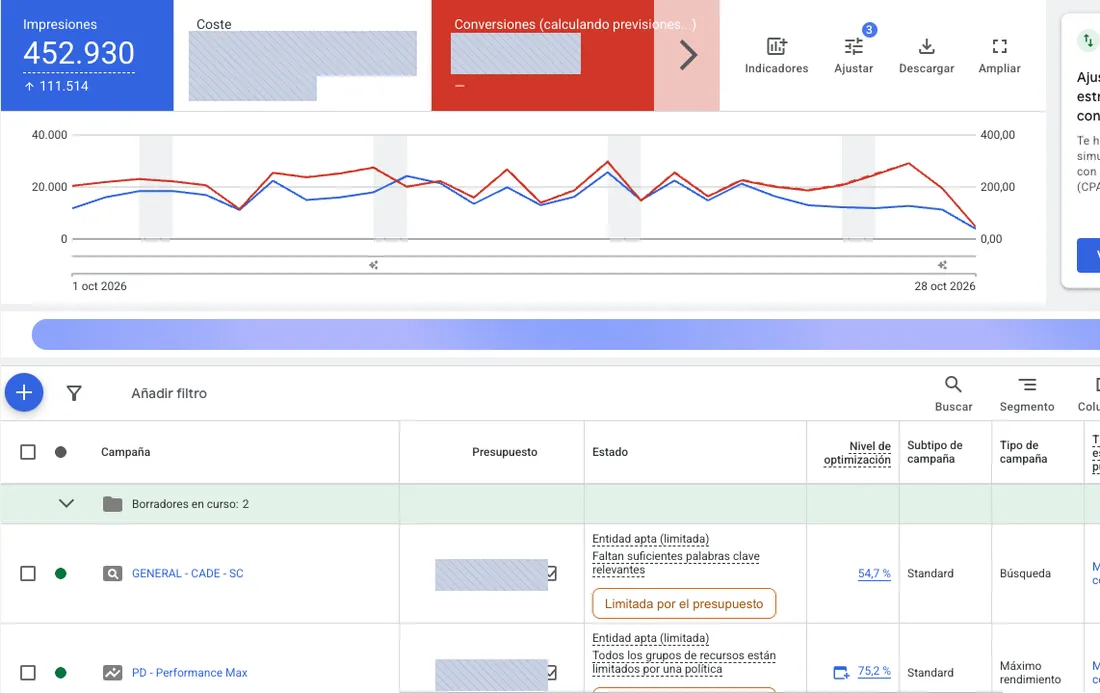Sort by the Campaña column header
Image resolution: width=1100 pixels, height=693 pixels.
point(125,452)
